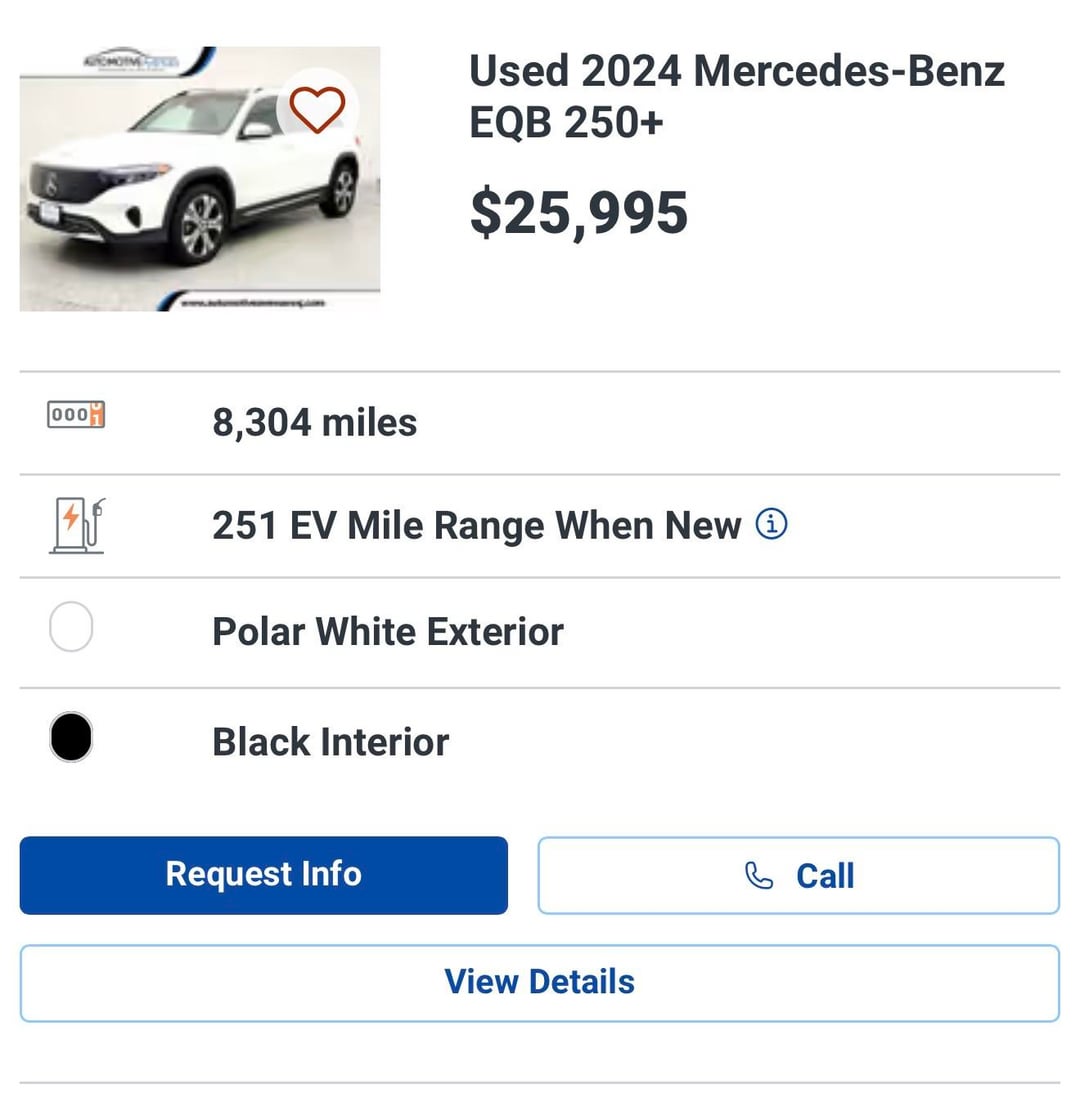The image size is (1080, 1111).
Task: Click the Black Interior label
Action: [330, 742]
